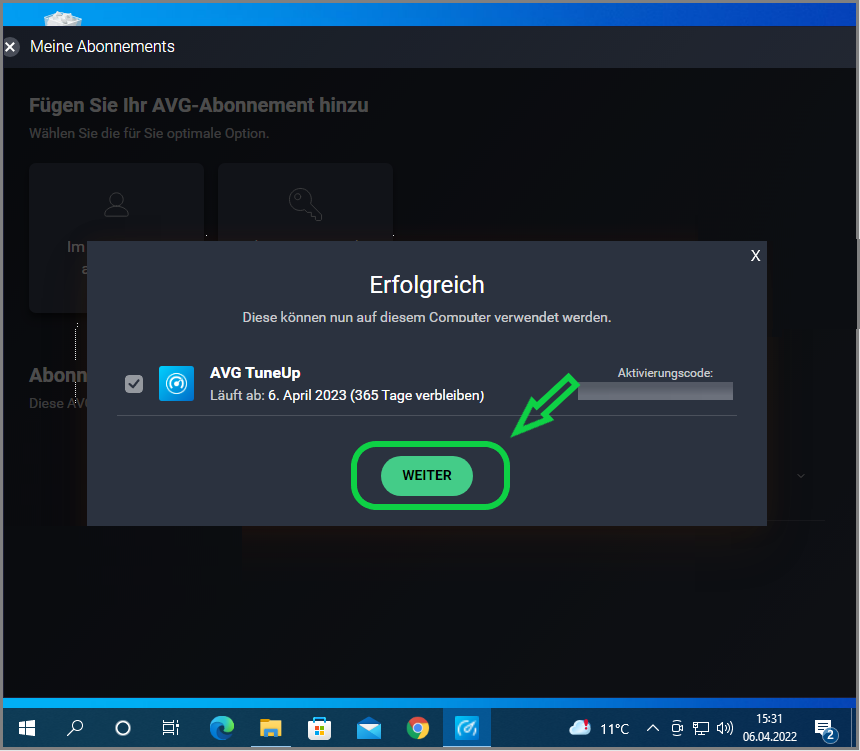This screenshot has height=751, width=860.
Task: Close the Erfolgreich dialog with X
Action: click(755, 256)
